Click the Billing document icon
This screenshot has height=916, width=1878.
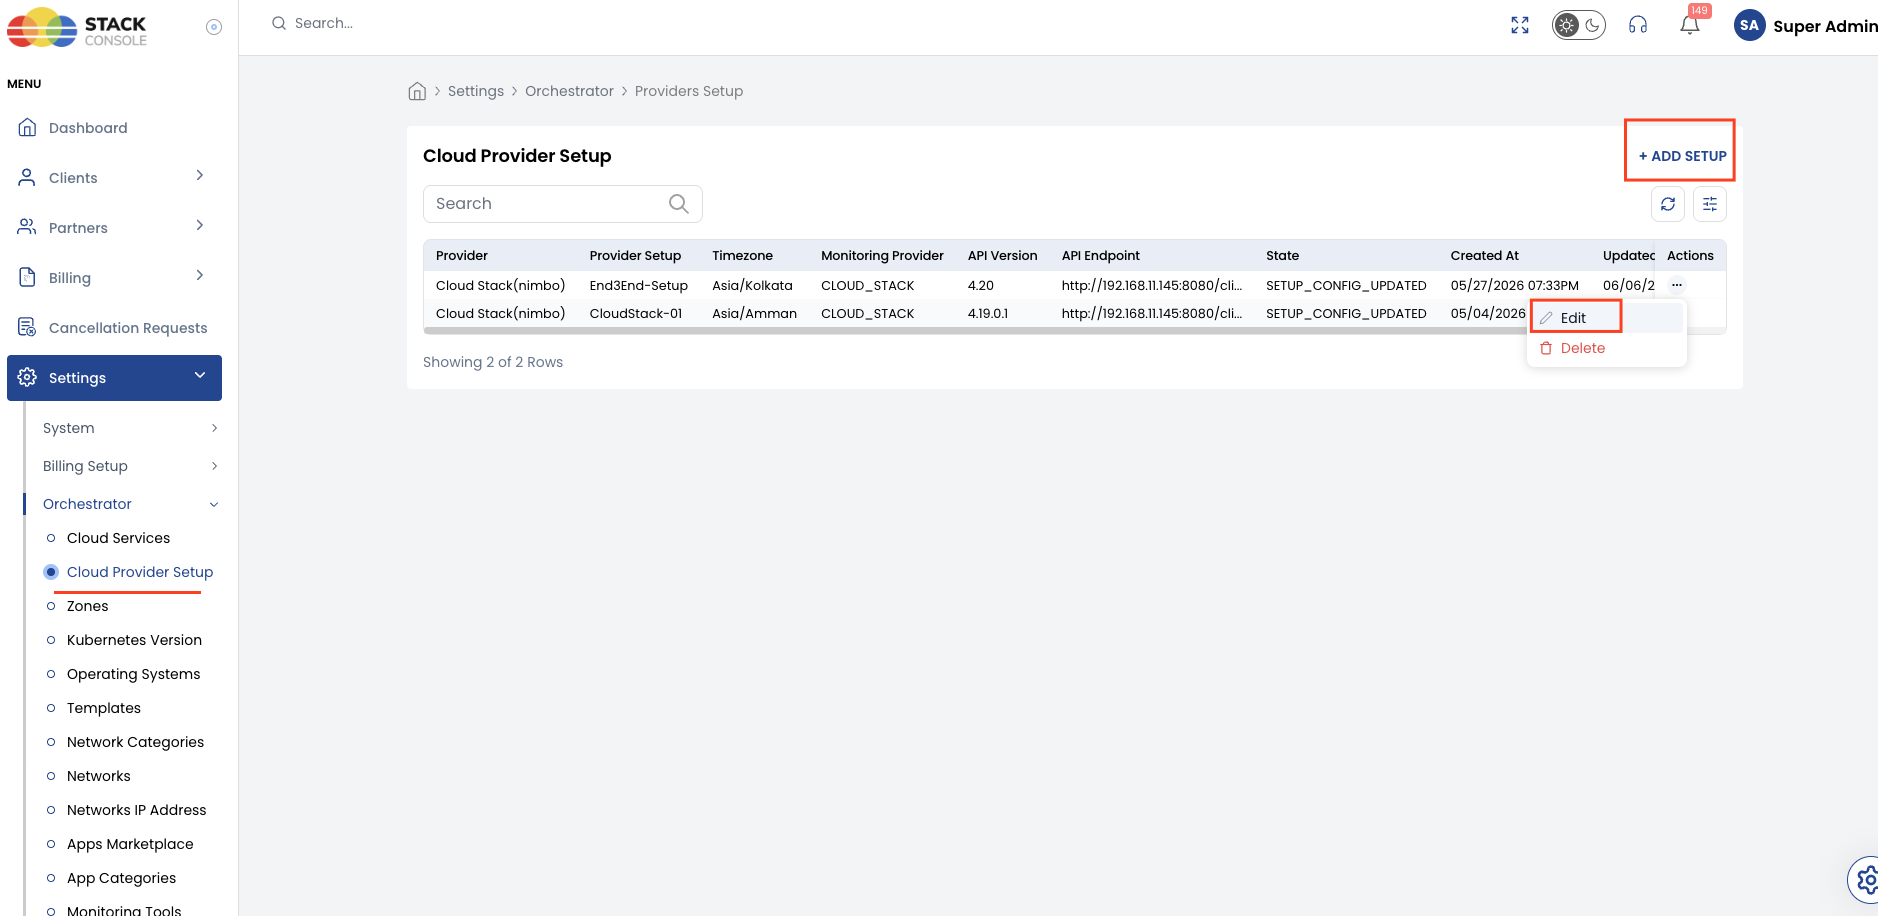tap(28, 278)
